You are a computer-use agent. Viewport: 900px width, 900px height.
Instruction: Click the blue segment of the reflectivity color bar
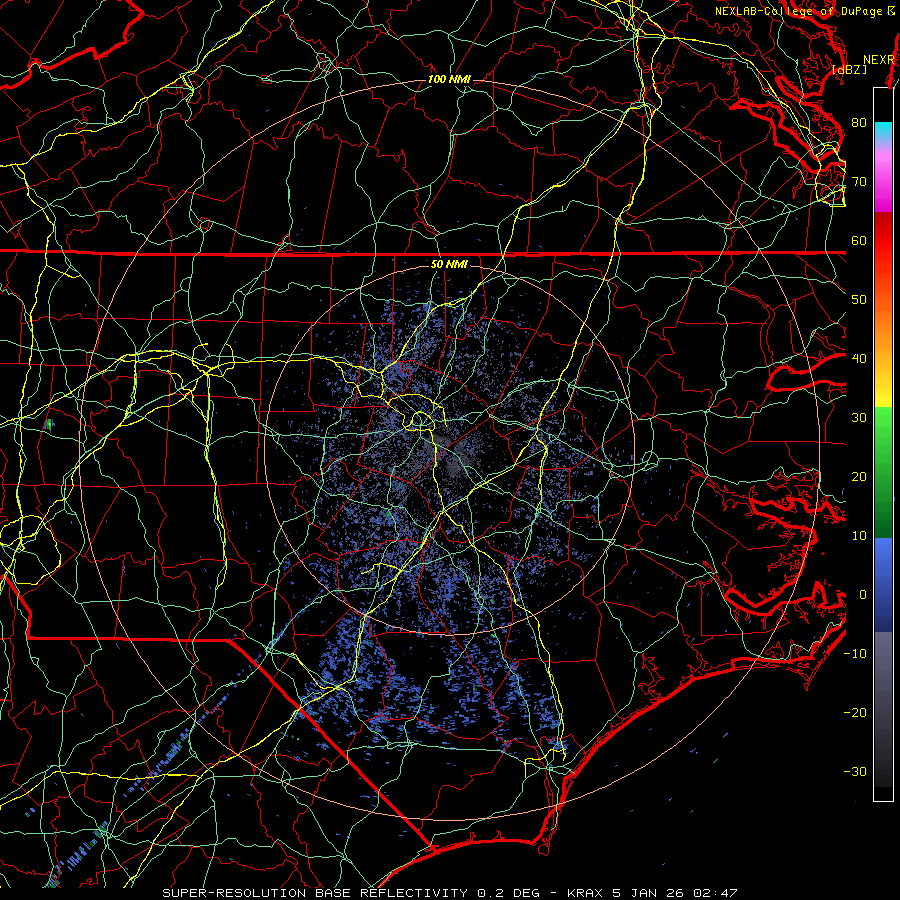[x=883, y=584]
